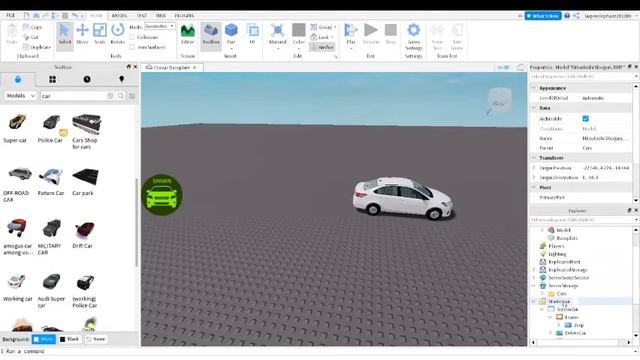640x360 pixels.
Task: Select the Black background option
Action: tap(69, 339)
